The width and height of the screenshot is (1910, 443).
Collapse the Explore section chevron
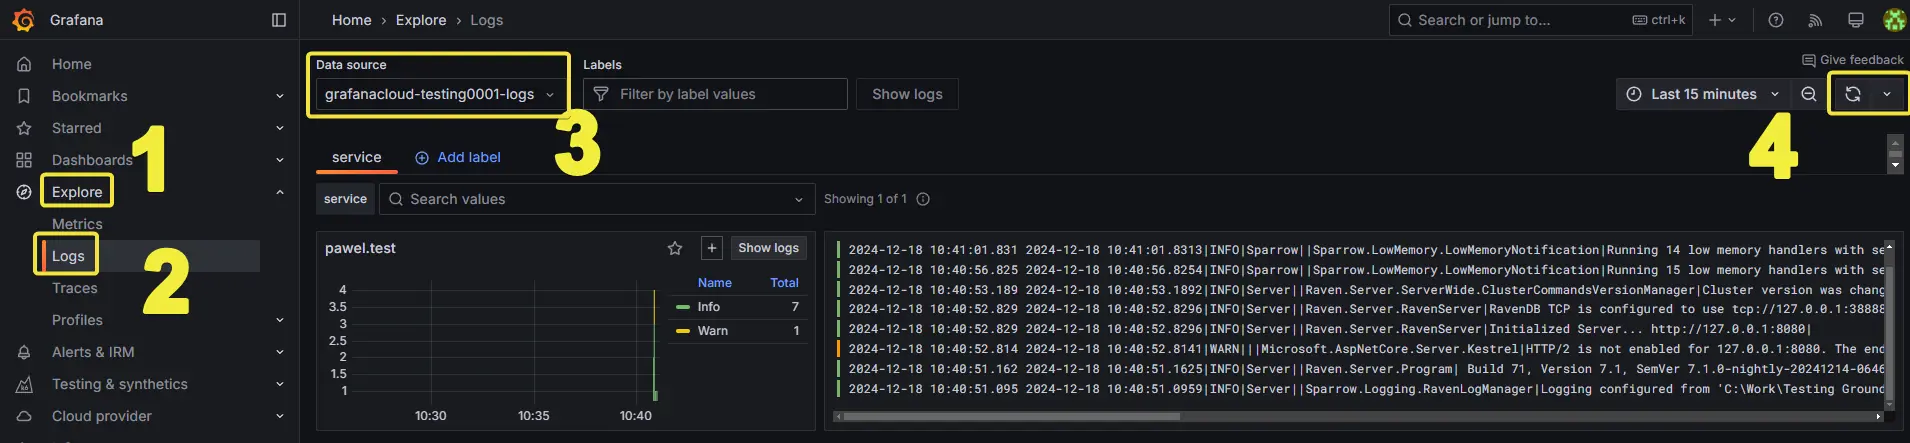280,192
